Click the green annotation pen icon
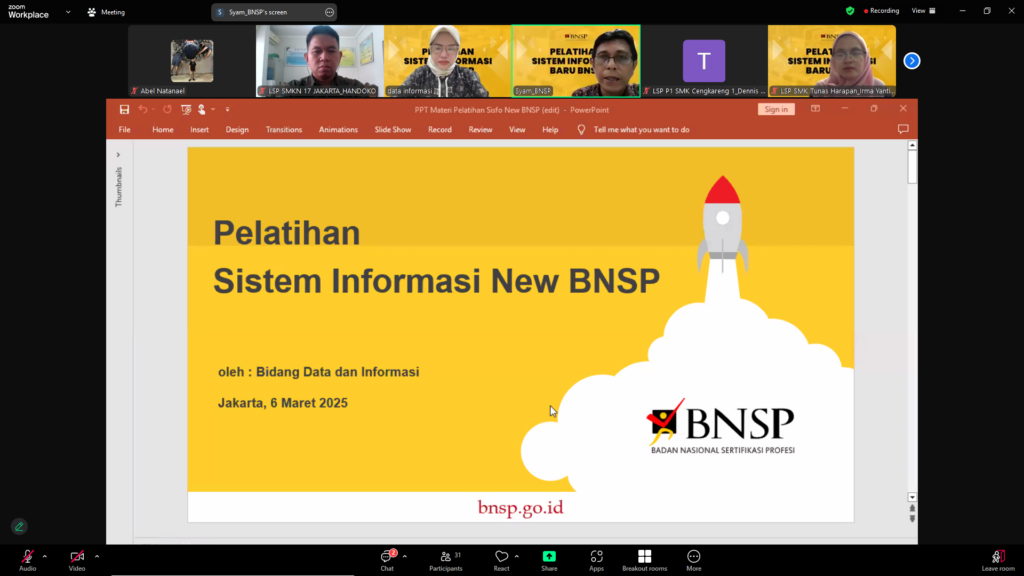Viewport: 1024px width, 576px height. (x=19, y=526)
